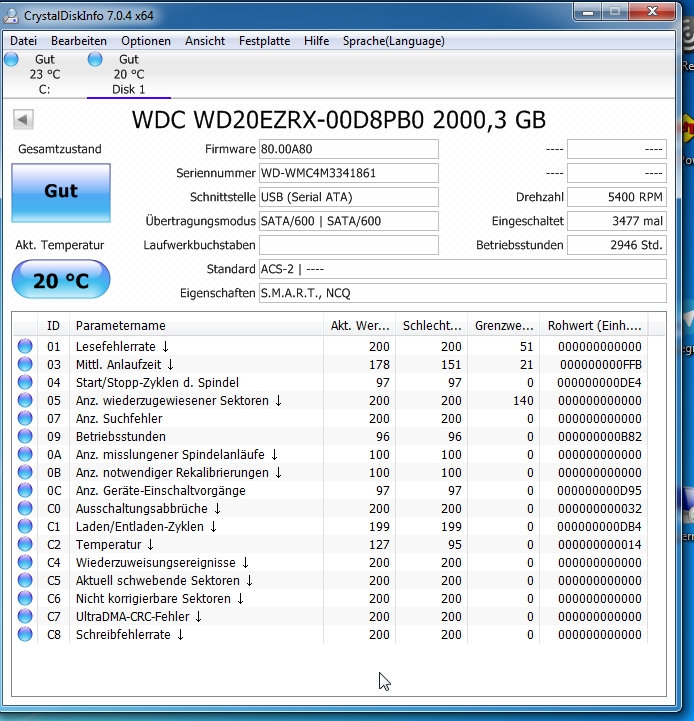Click the WDC WD20EZRX-00D8PB0 model title

pos(339,120)
